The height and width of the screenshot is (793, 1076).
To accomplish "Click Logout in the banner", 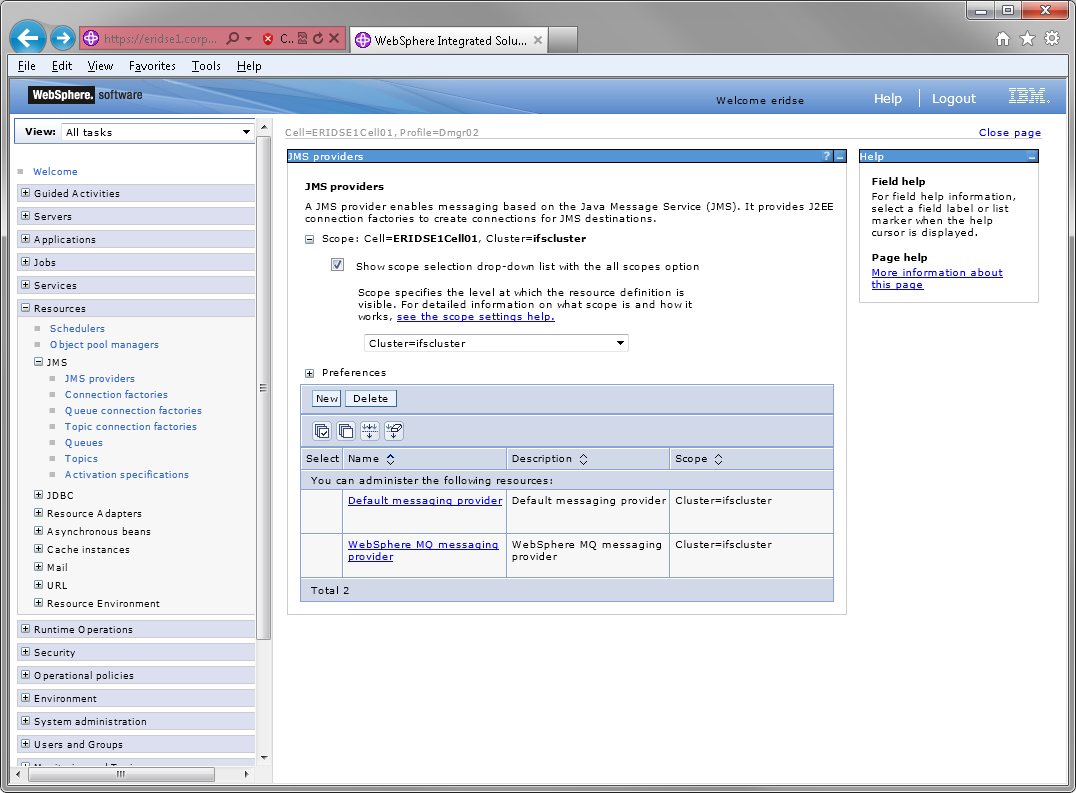I will point(954,99).
